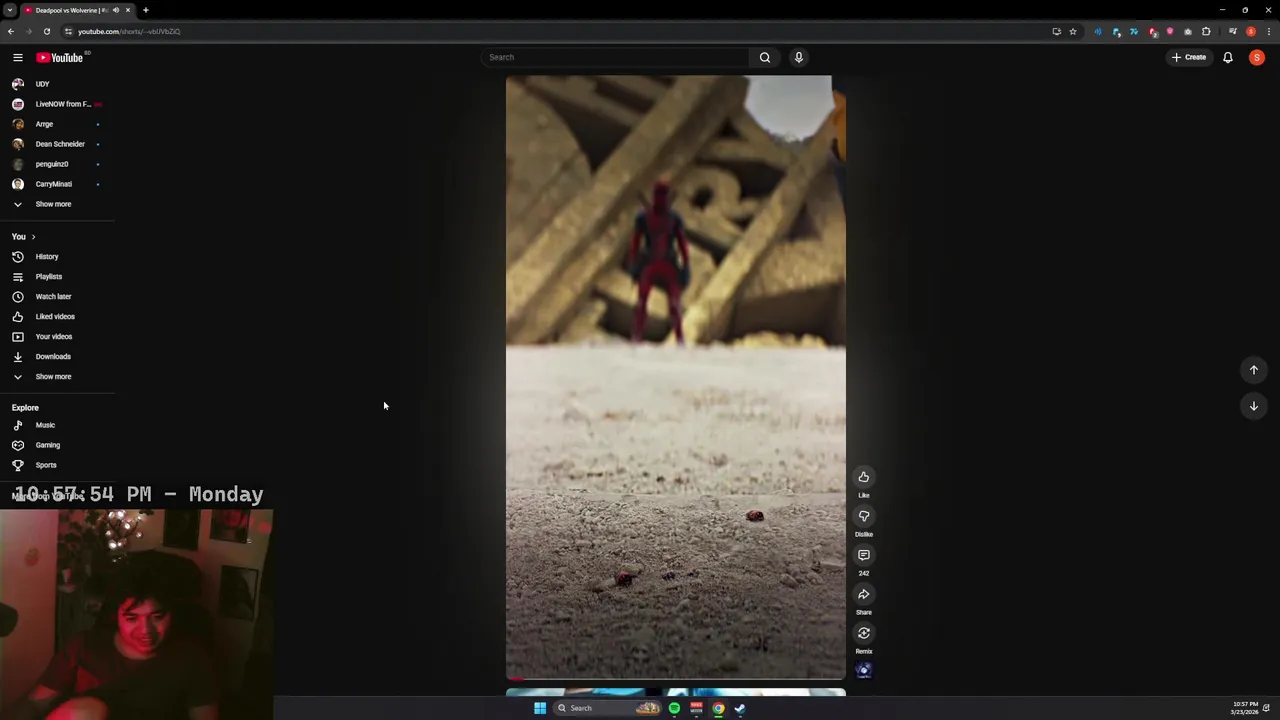1280x720 pixels.
Task: Open the YouTube hamburger guide menu
Action: pos(17,57)
